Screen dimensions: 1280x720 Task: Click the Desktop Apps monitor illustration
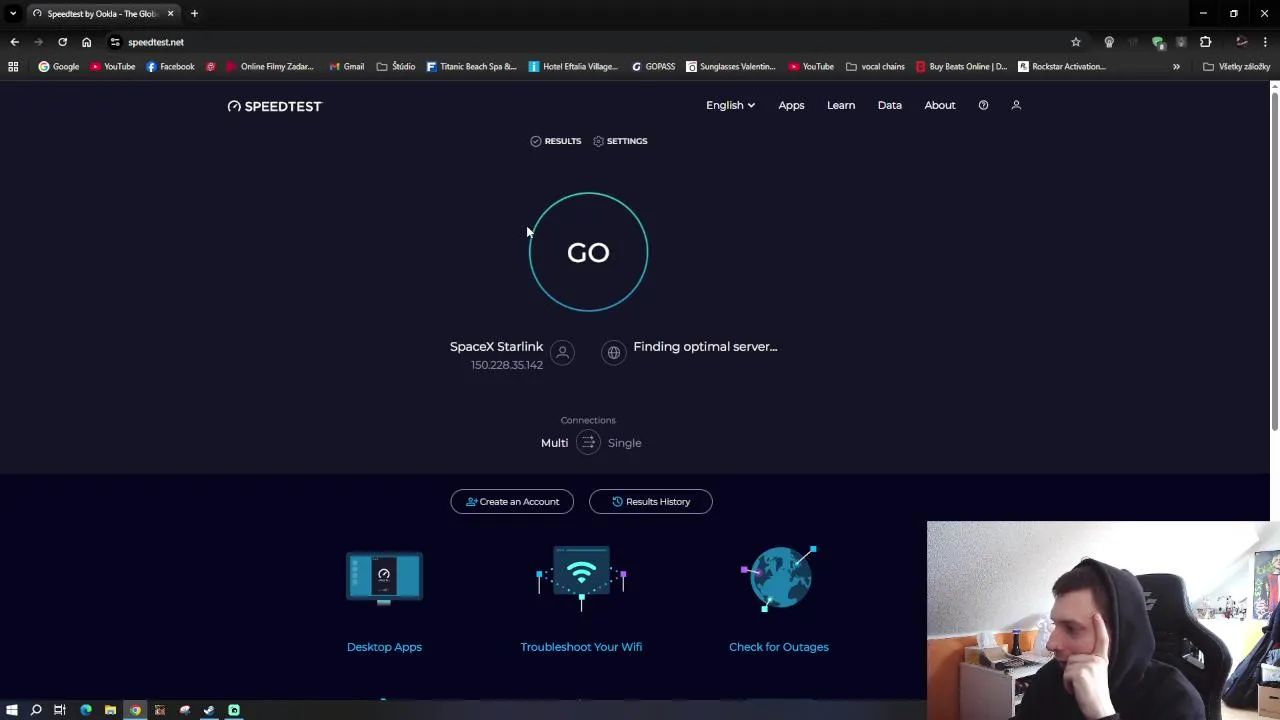[384, 578]
